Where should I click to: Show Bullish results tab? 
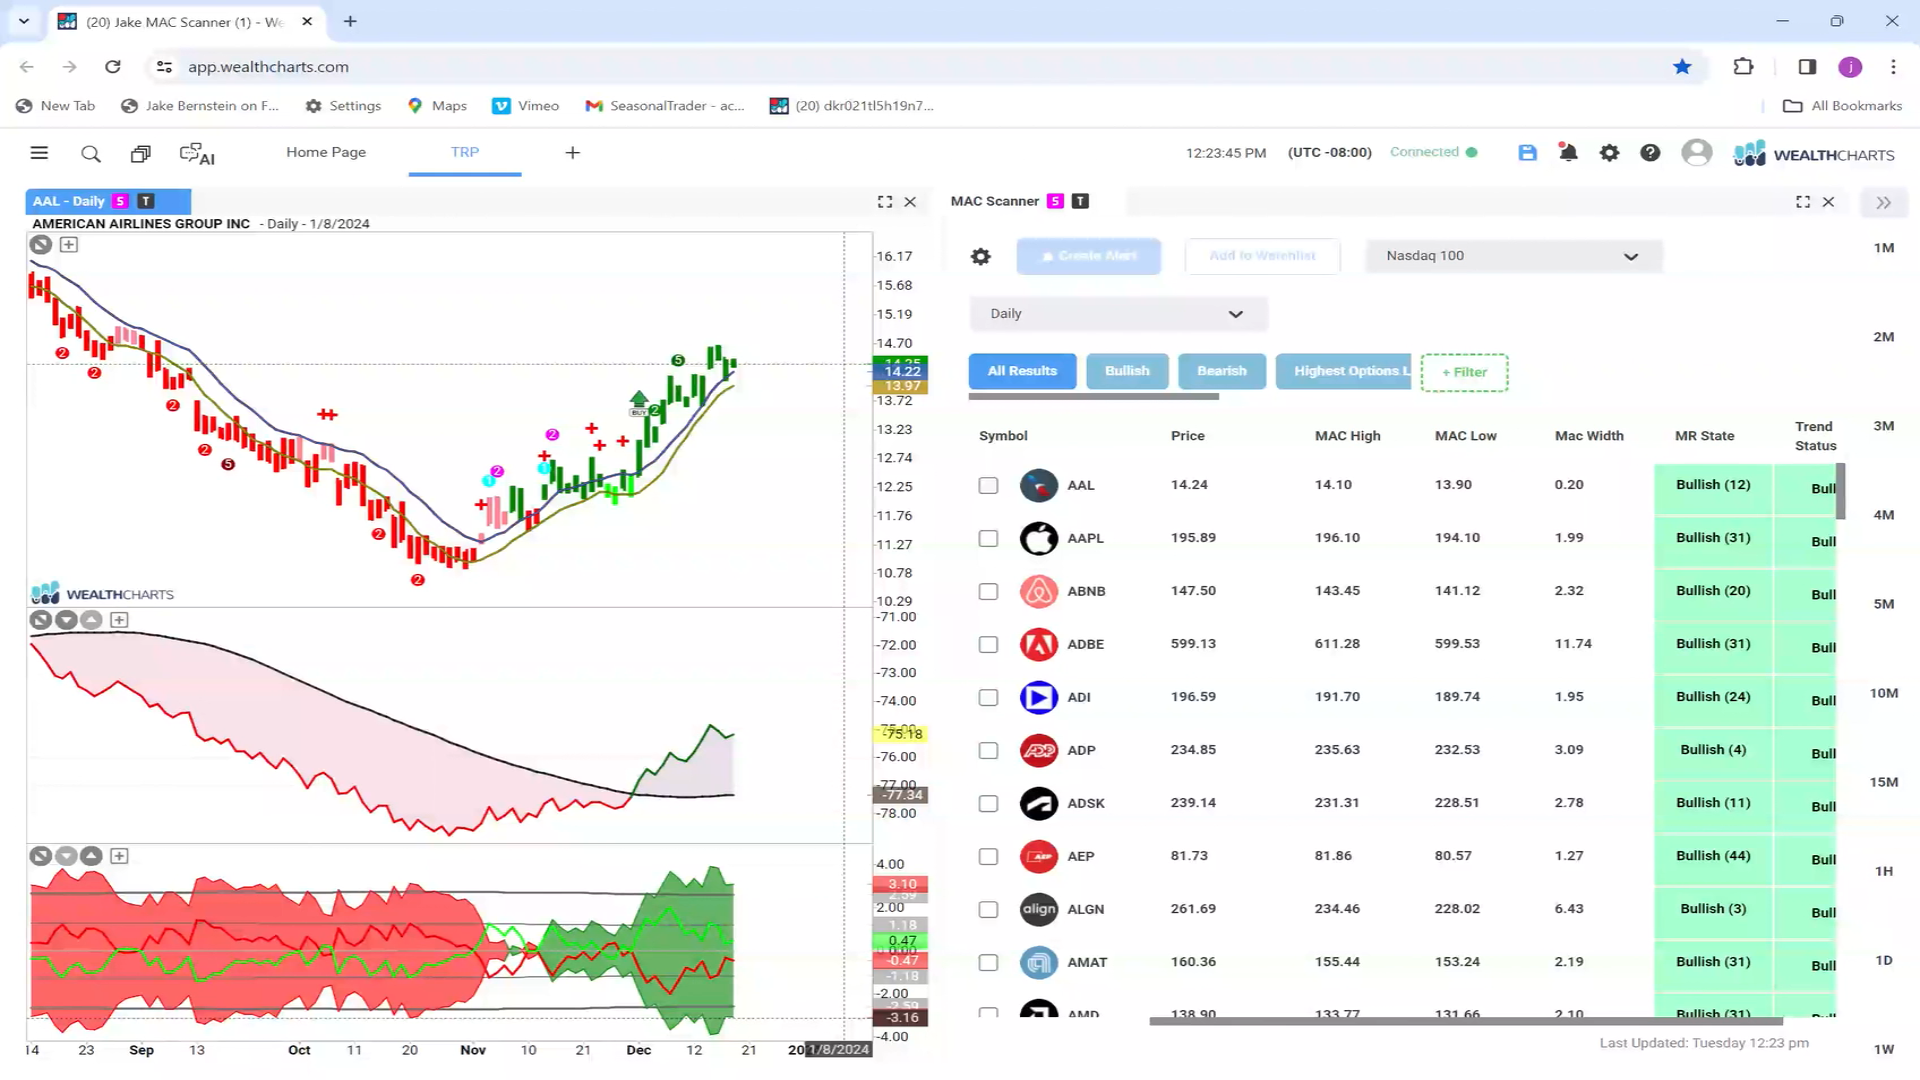(x=1127, y=371)
